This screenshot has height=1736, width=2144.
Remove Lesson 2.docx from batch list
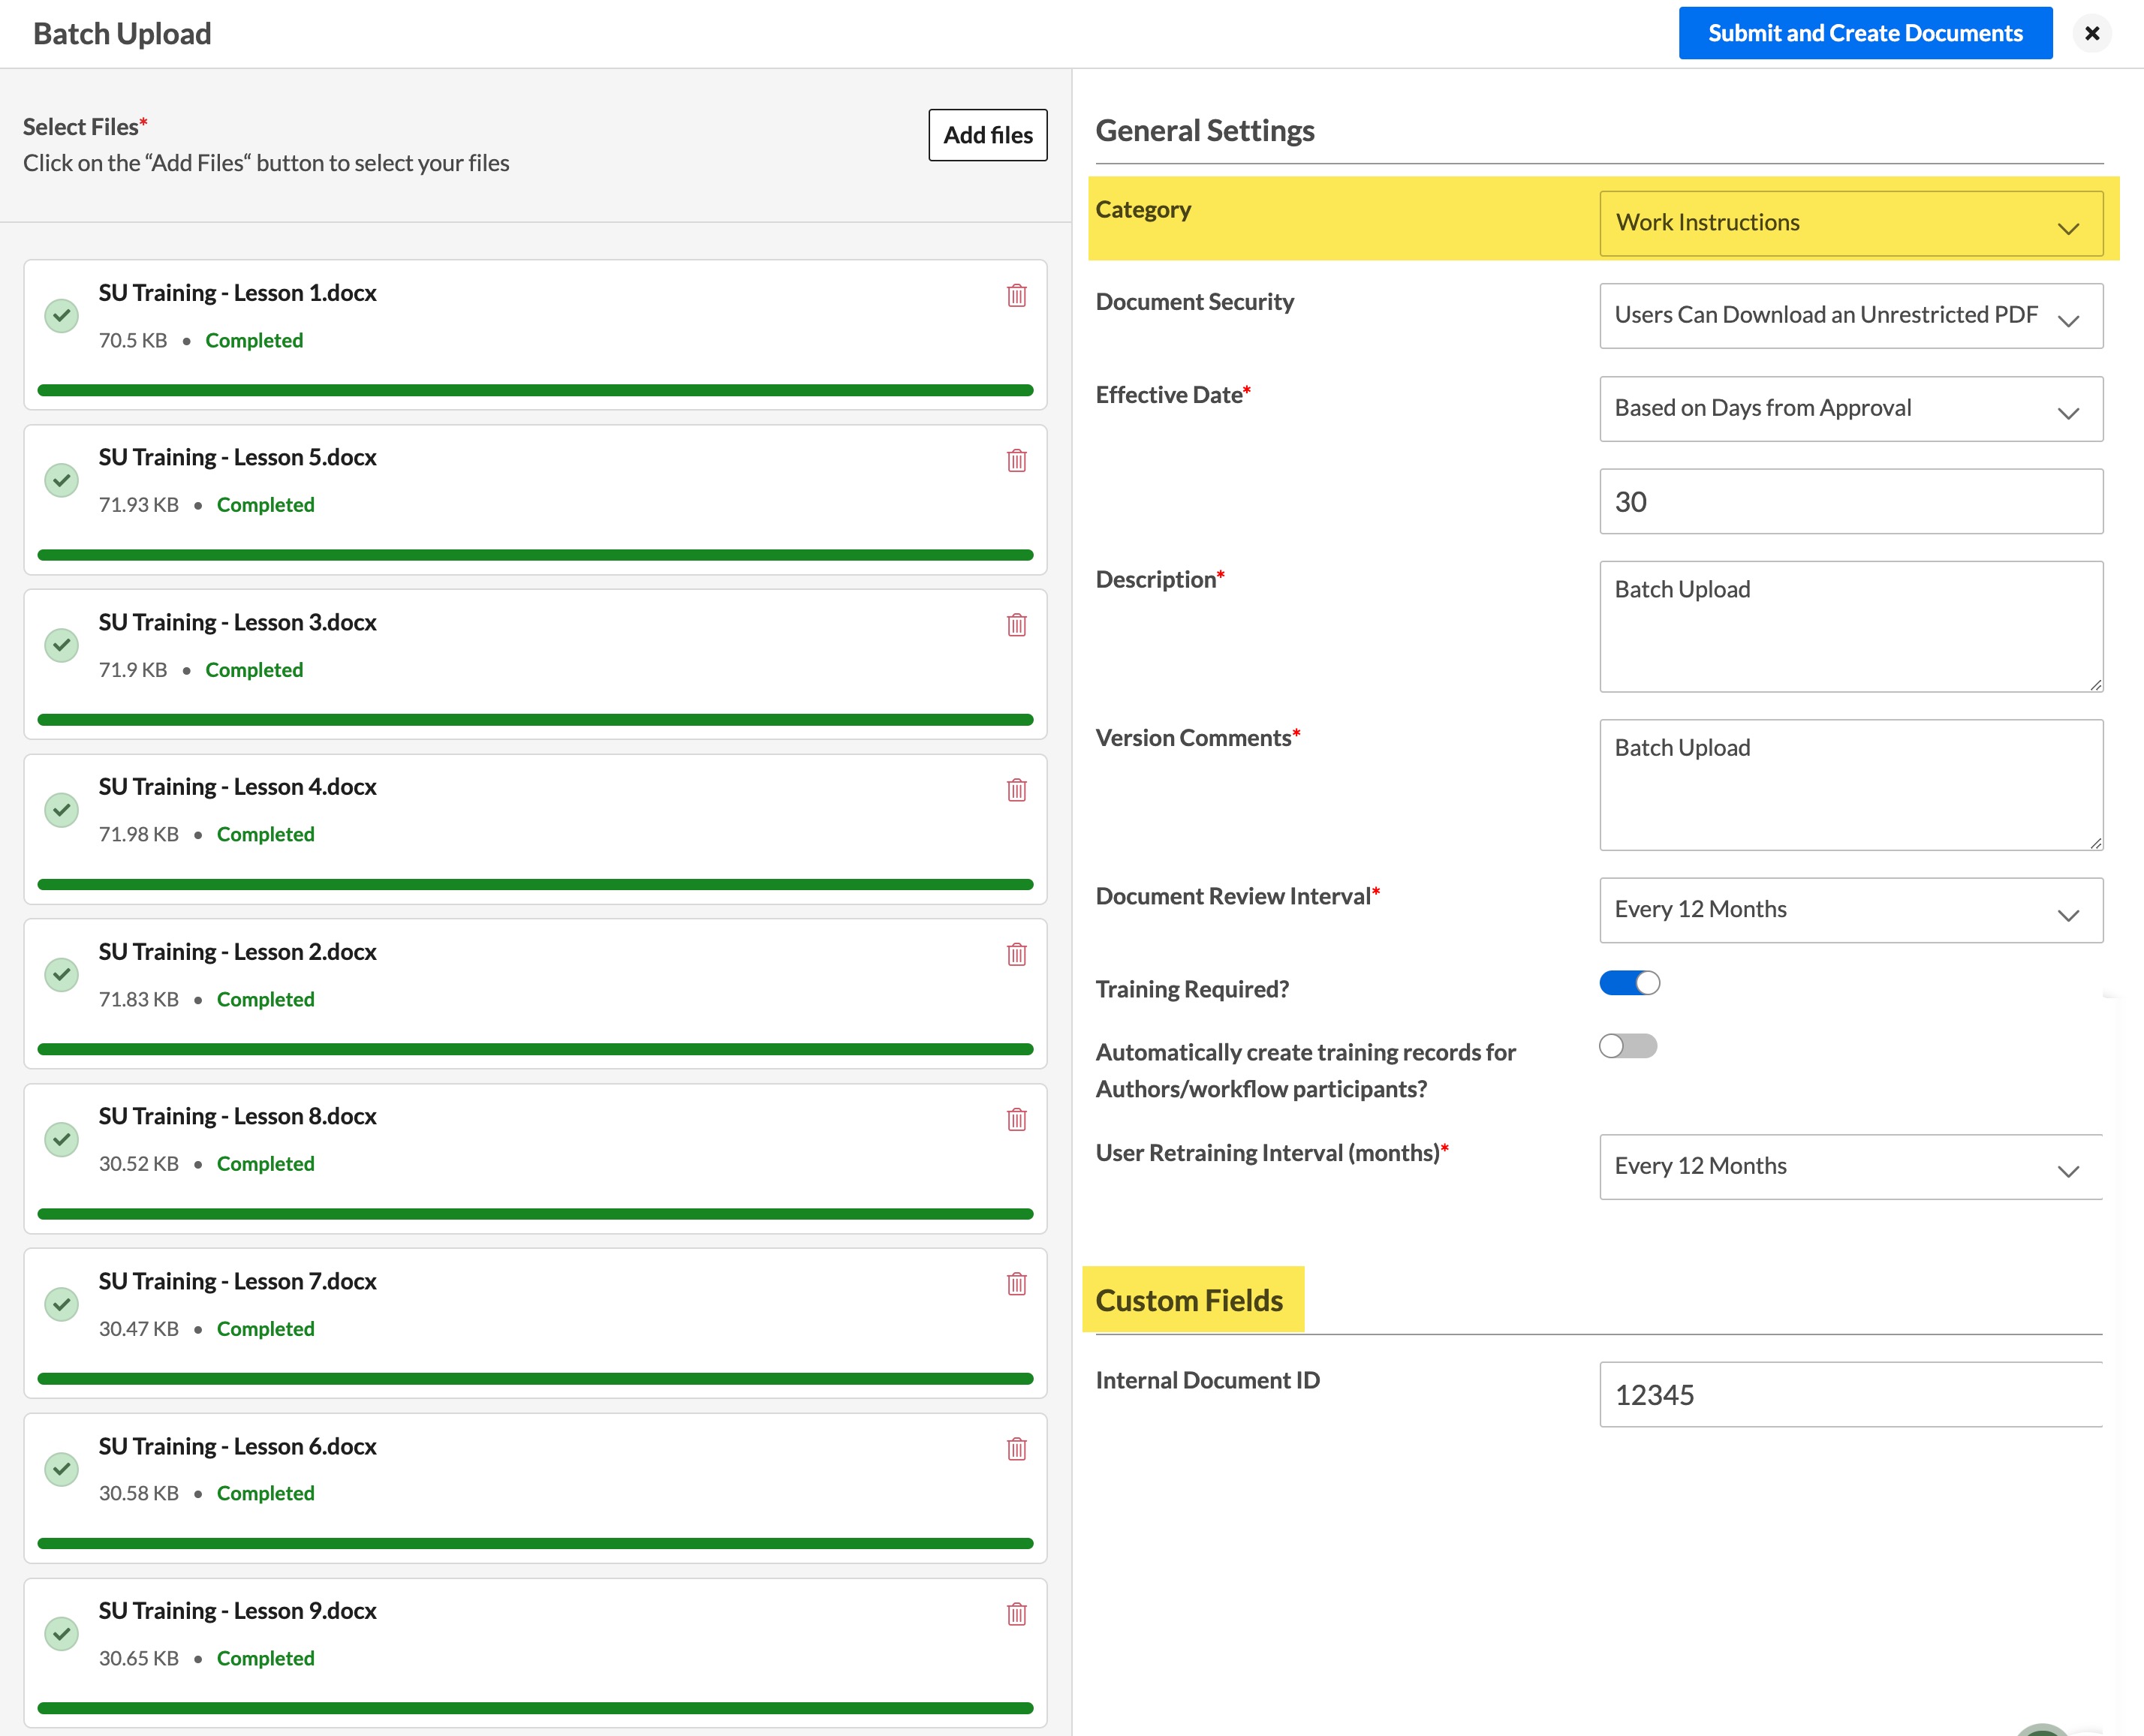(x=1016, y=954)
